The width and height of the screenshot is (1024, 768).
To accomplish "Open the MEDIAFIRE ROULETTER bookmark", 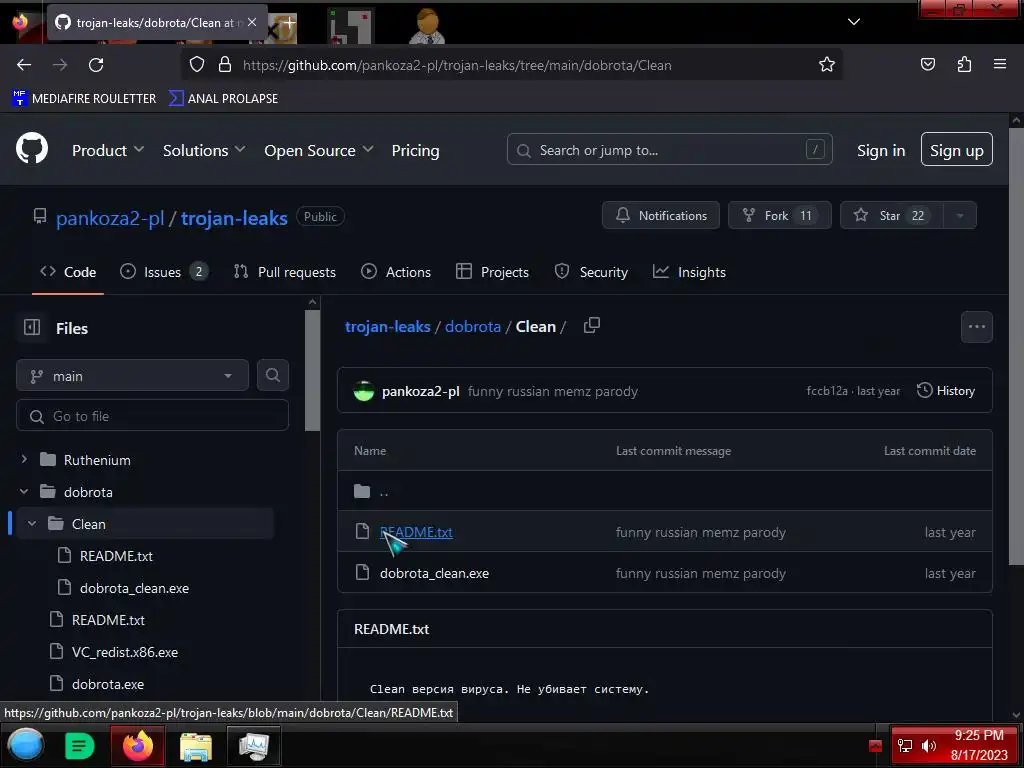I will [84, 98].
